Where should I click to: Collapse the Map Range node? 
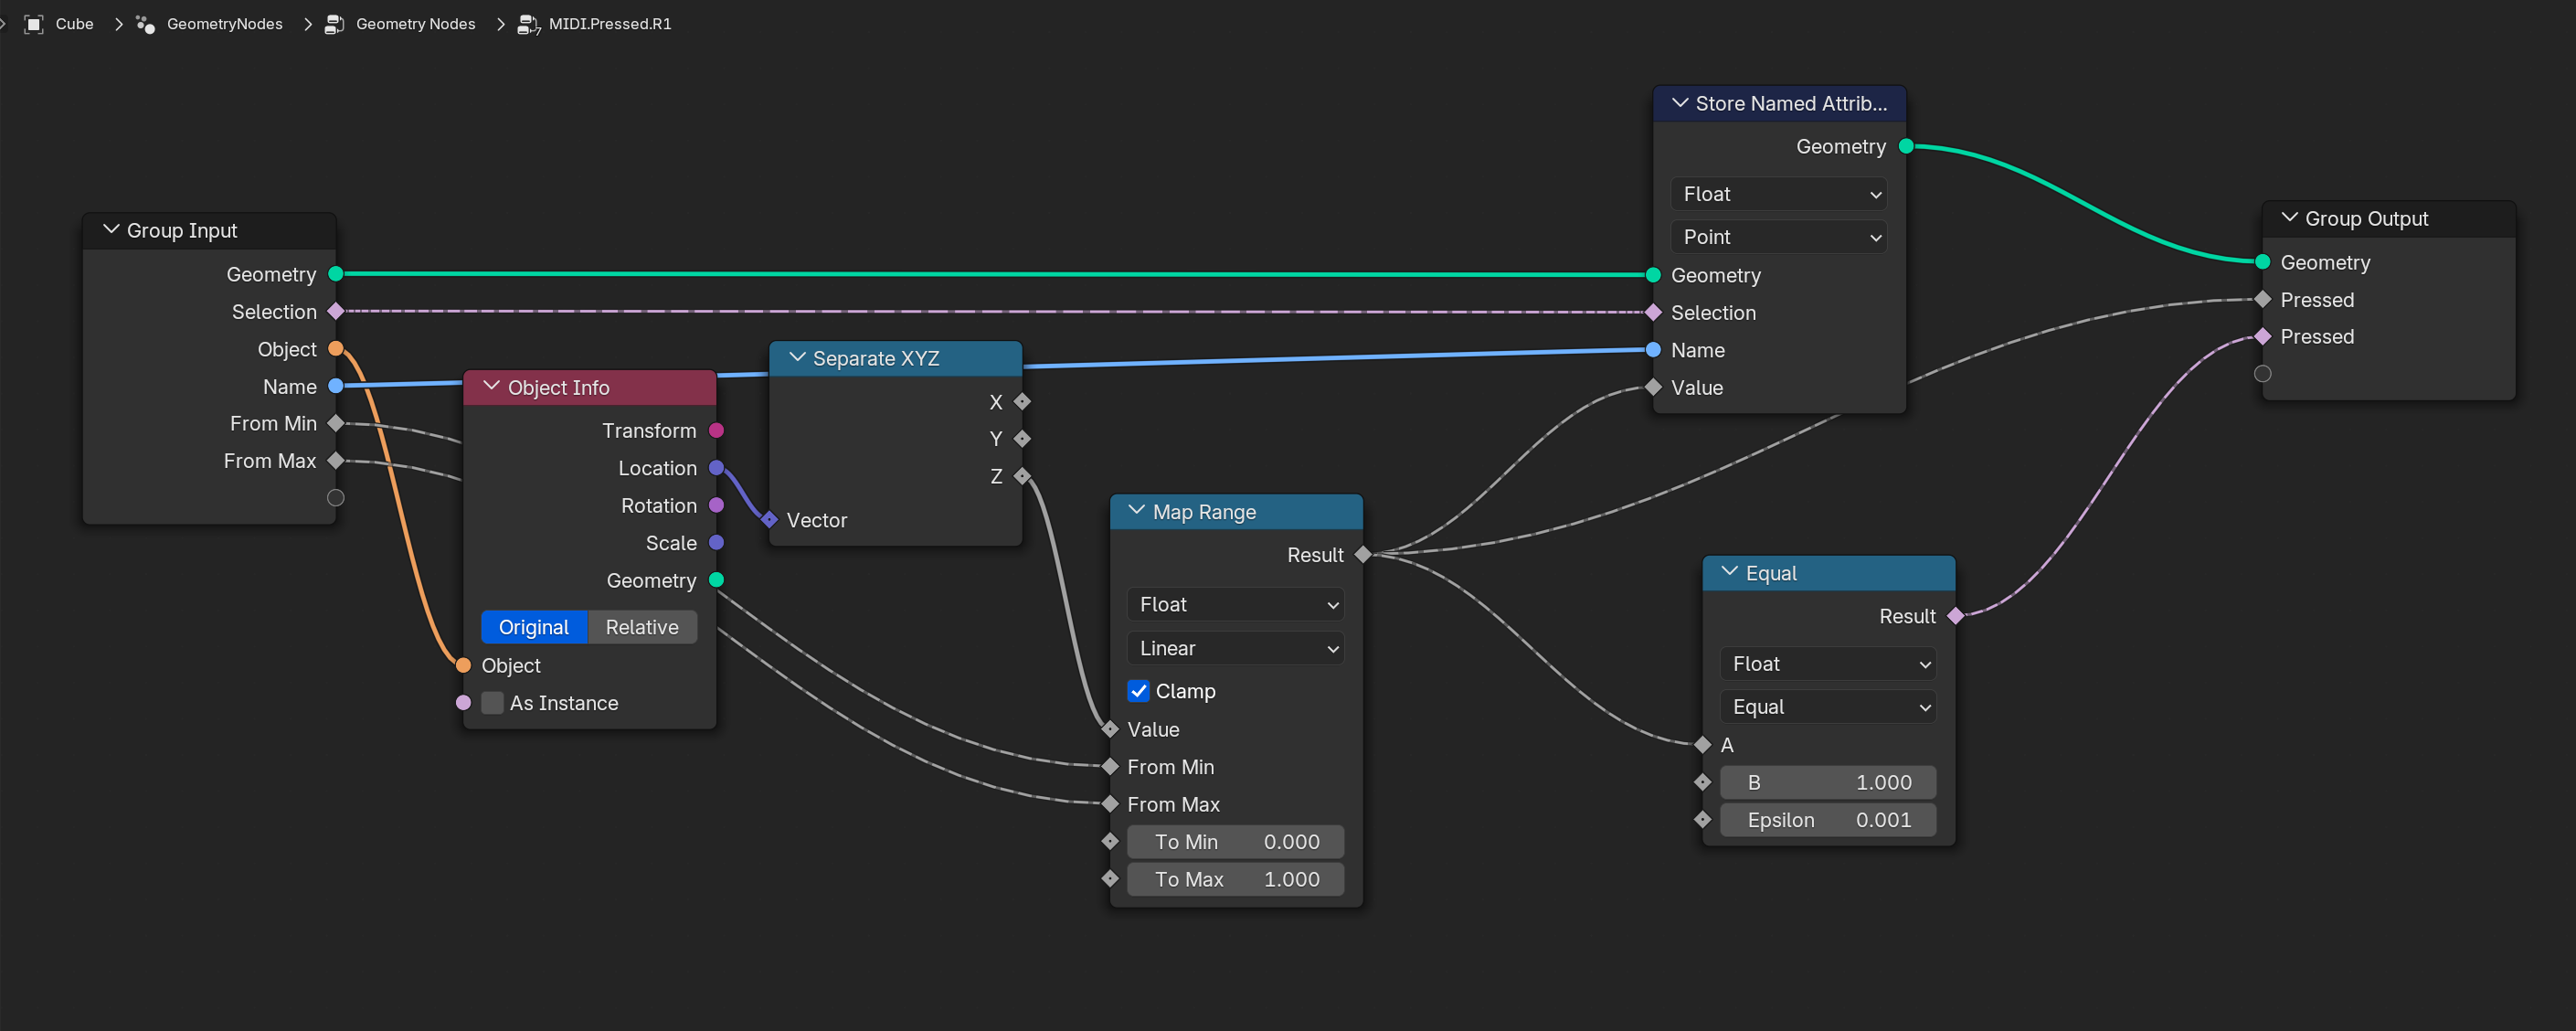[x=1137, y=511]
